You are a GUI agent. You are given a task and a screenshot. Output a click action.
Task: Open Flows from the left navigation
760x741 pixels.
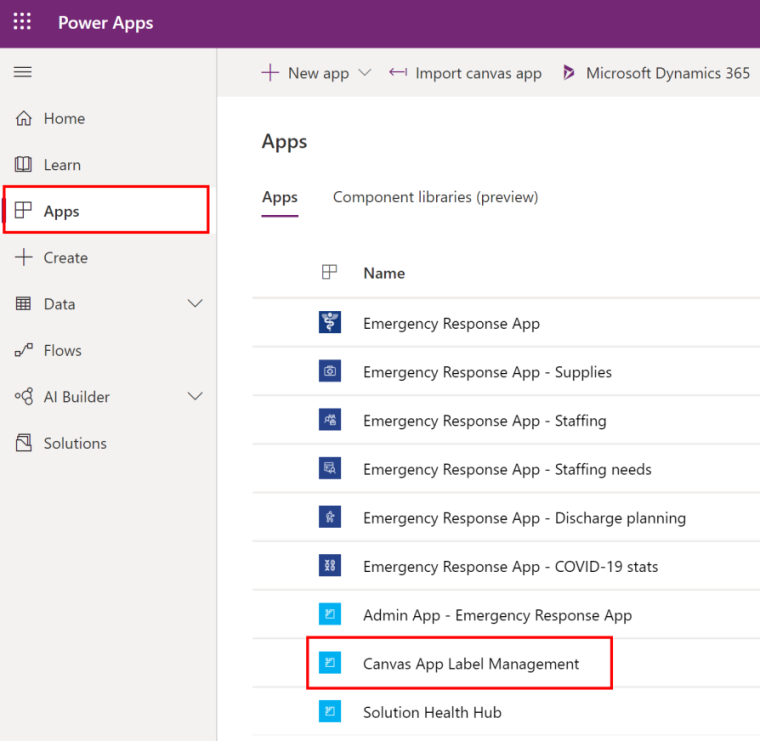point(62,350)
